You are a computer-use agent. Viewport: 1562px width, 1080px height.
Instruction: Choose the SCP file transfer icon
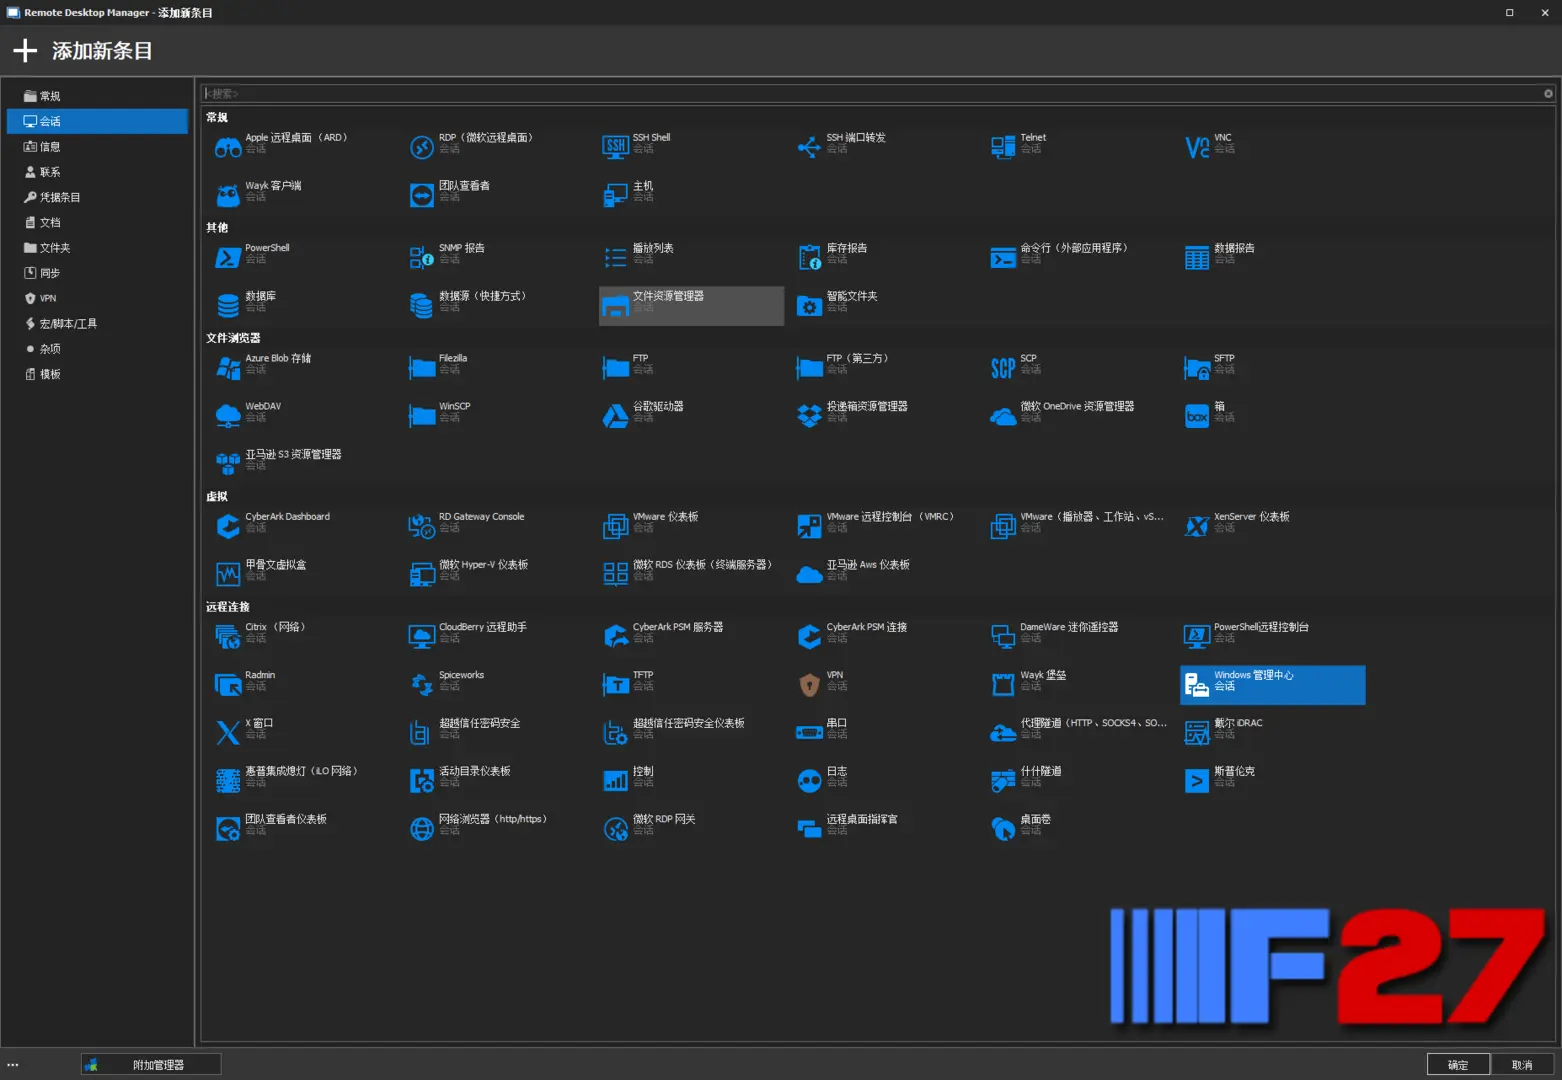pos(1003,368)
